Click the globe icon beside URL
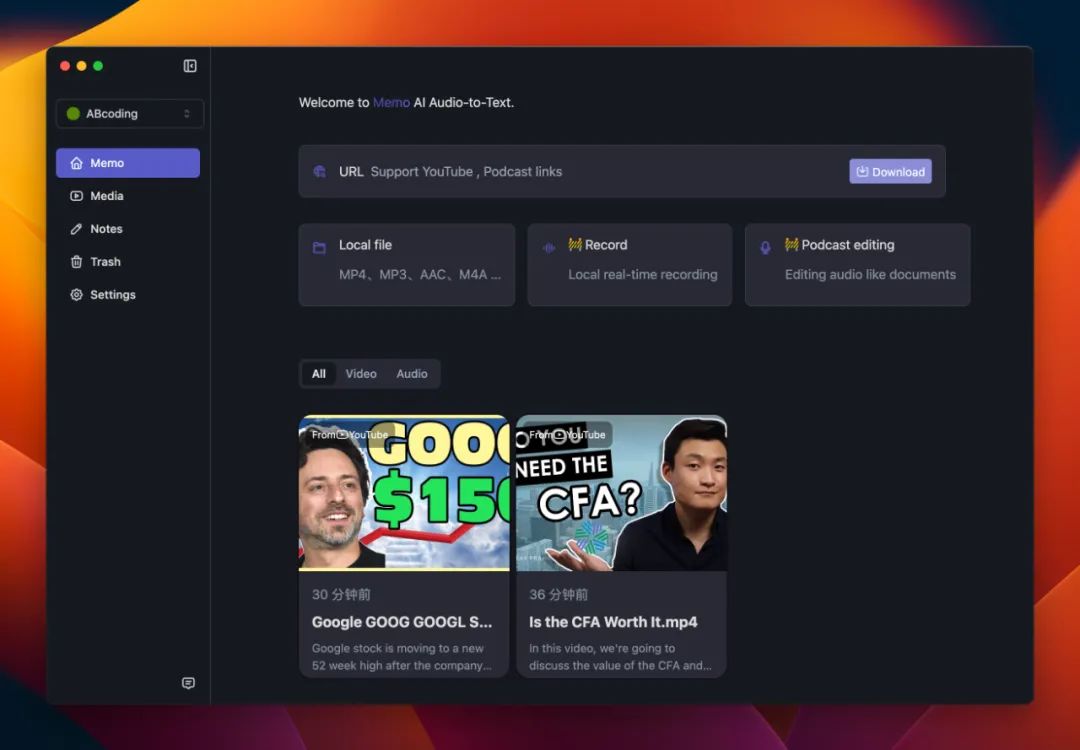Viewport: 1080px width, 750px height. click(x=320, y=172)
